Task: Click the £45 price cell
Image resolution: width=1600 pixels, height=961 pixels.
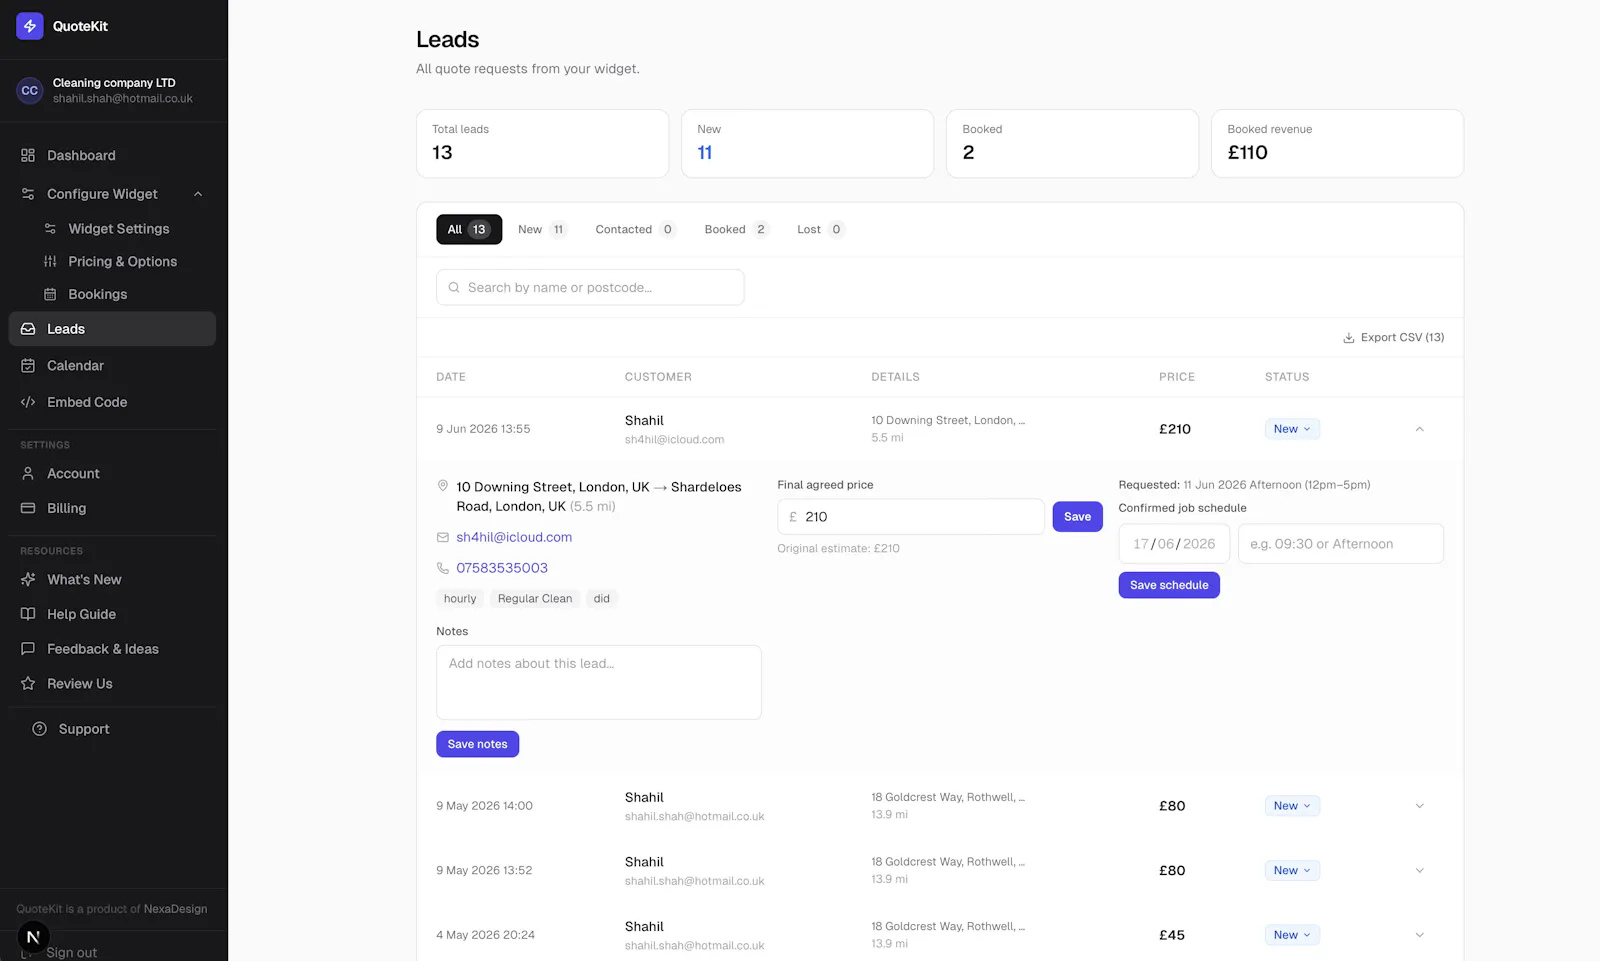Action: click(x=1172, y=935)
